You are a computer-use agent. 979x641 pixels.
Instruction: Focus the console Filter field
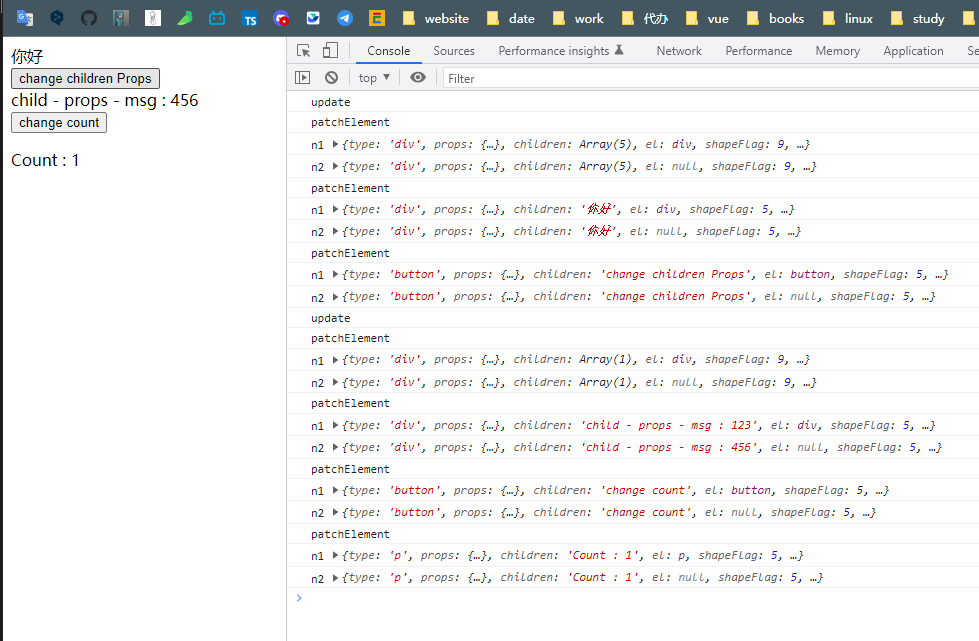(711, 79)
